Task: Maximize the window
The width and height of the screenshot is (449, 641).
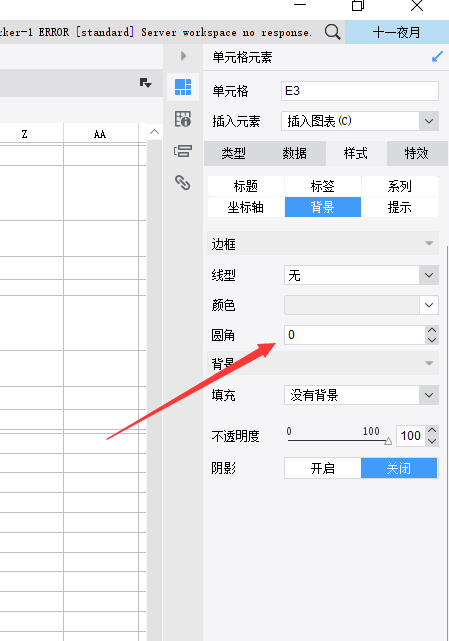Action: point(358,5)
